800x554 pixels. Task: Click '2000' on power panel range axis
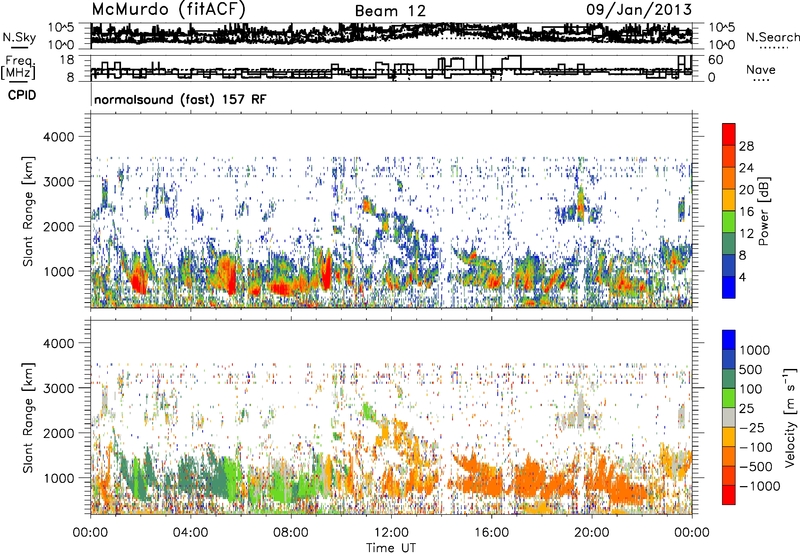pos(59,226)
